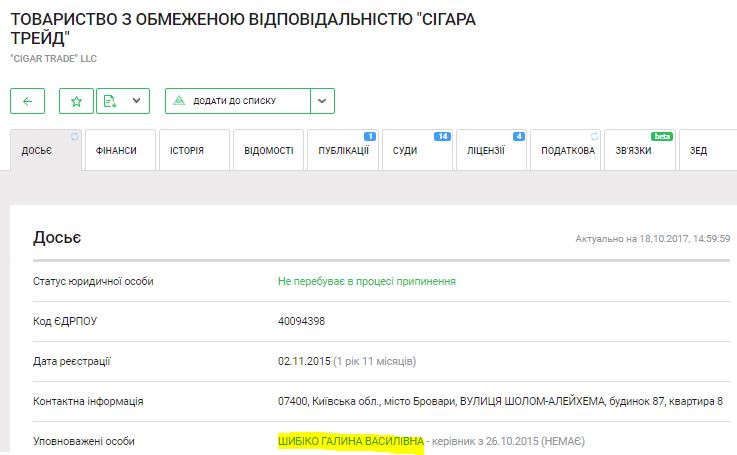Click the 4 badge on Ліцензії tab

[518, 136]
